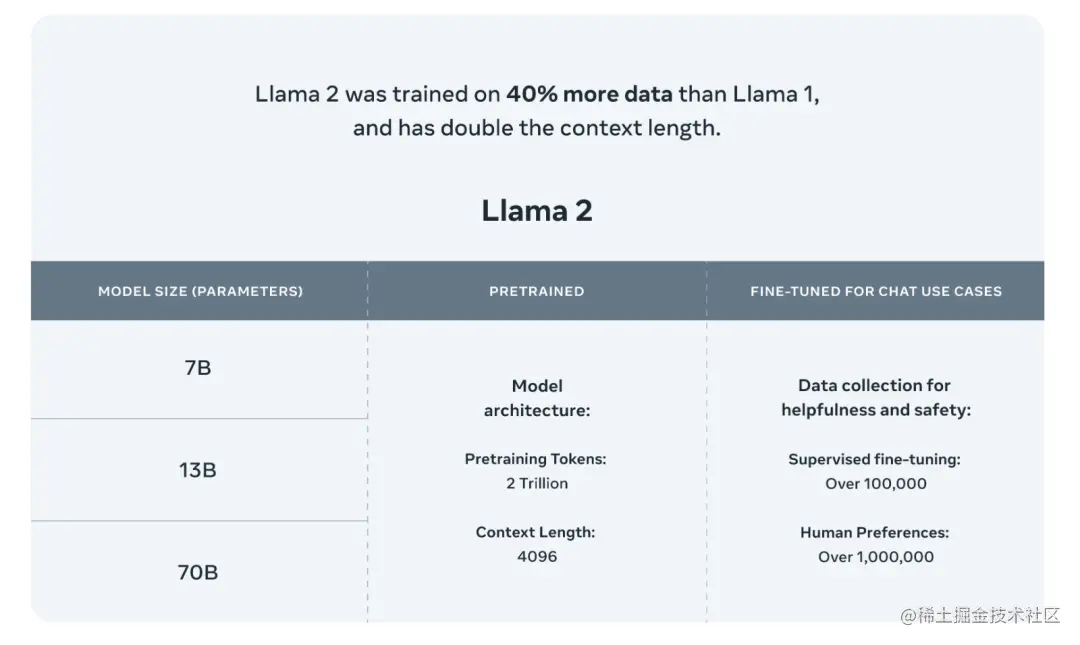Select the "Over 100,000" value
The height and width of the screenshot is (645, 1080).
(x=876, y=483)
